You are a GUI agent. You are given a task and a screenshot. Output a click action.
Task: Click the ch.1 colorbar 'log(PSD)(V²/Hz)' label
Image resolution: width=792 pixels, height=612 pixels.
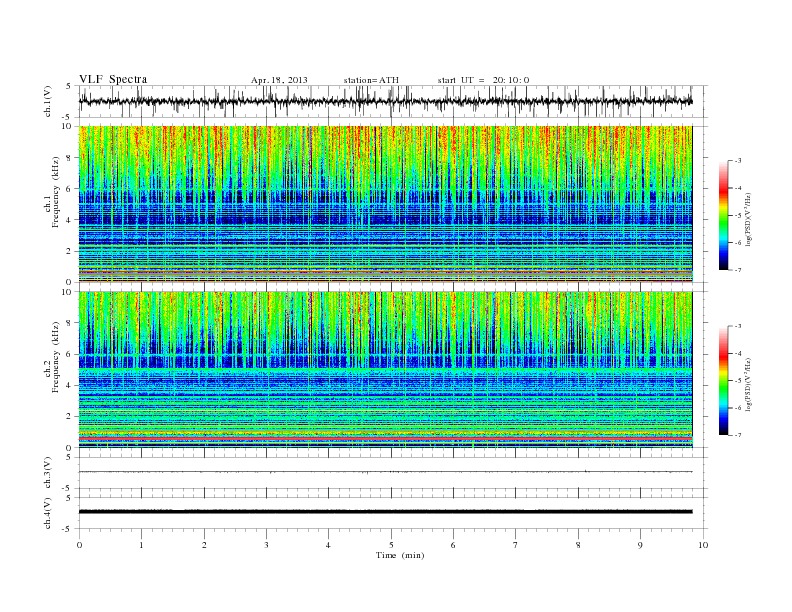(x=748, y=219)
